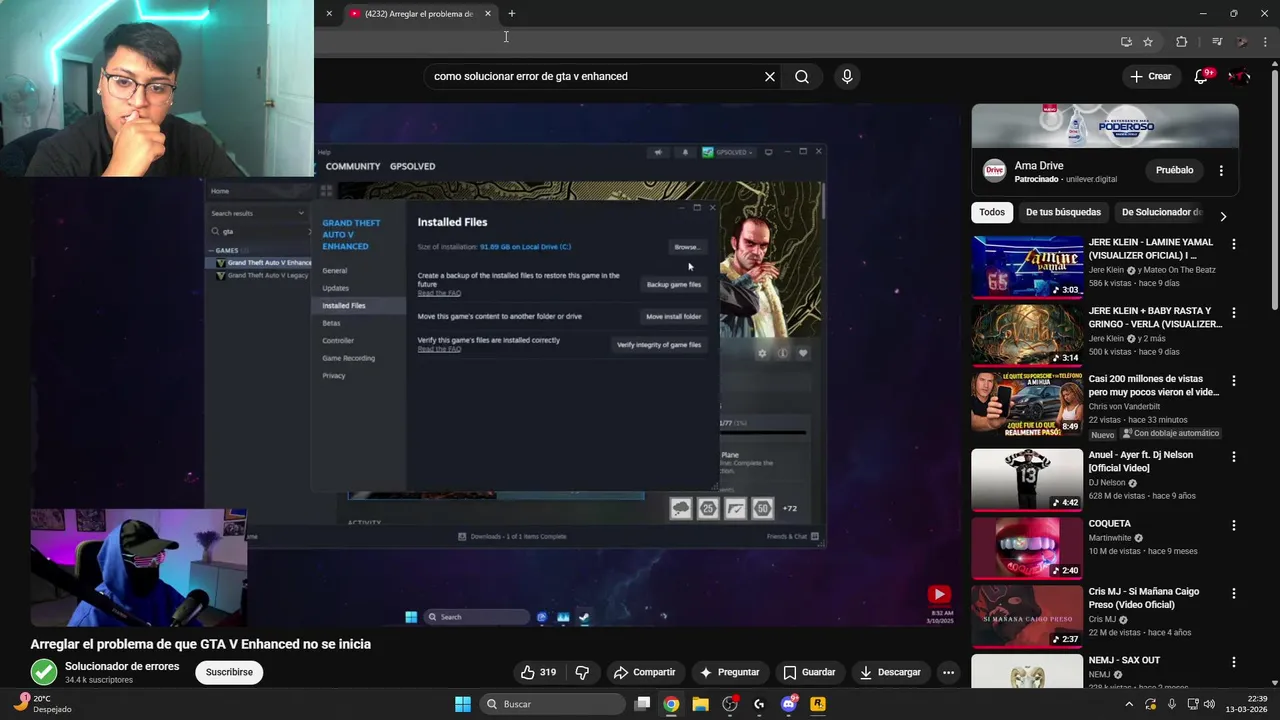Viewport: 1280px width, 720px height.
Task: Show hidden system tray icons
Action: click(x=1129, y=704)
